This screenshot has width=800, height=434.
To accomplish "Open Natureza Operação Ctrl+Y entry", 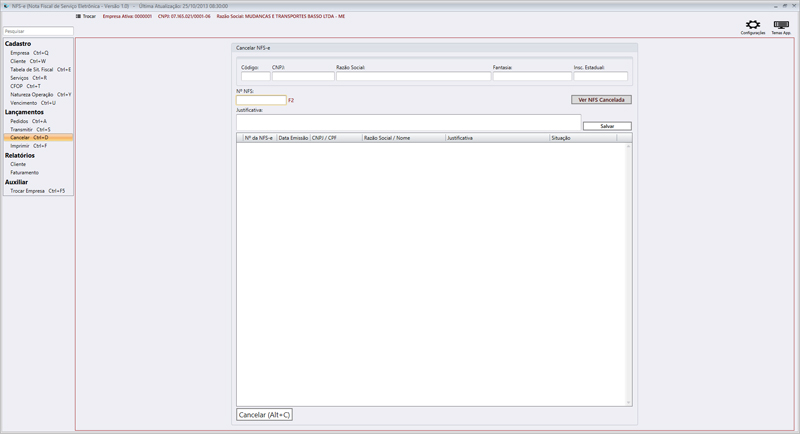I will pyautogui.click(x=40, y=94).
